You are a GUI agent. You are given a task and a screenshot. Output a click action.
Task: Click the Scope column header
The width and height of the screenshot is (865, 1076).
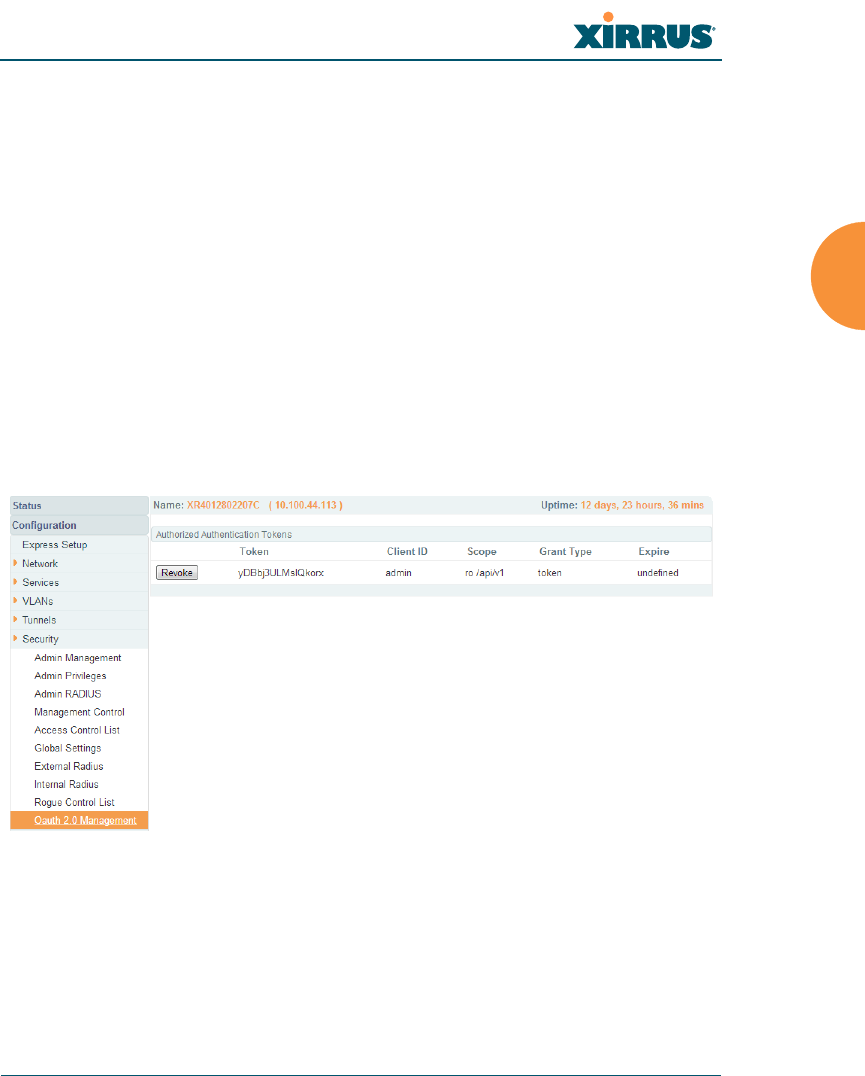pyautogui.click(x=482, y=552)
